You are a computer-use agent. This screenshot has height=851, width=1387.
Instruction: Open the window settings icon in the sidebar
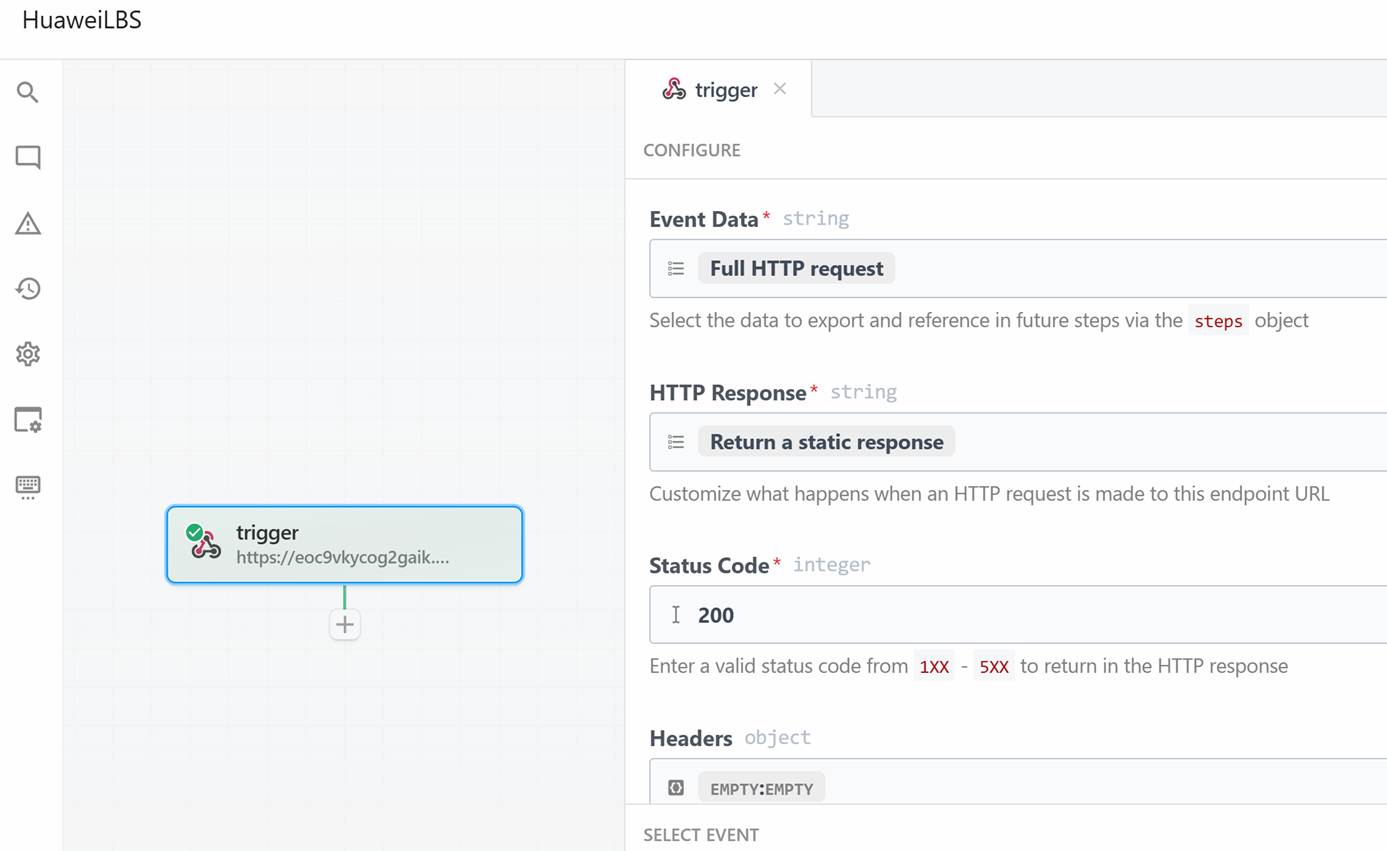click(28, 420)
